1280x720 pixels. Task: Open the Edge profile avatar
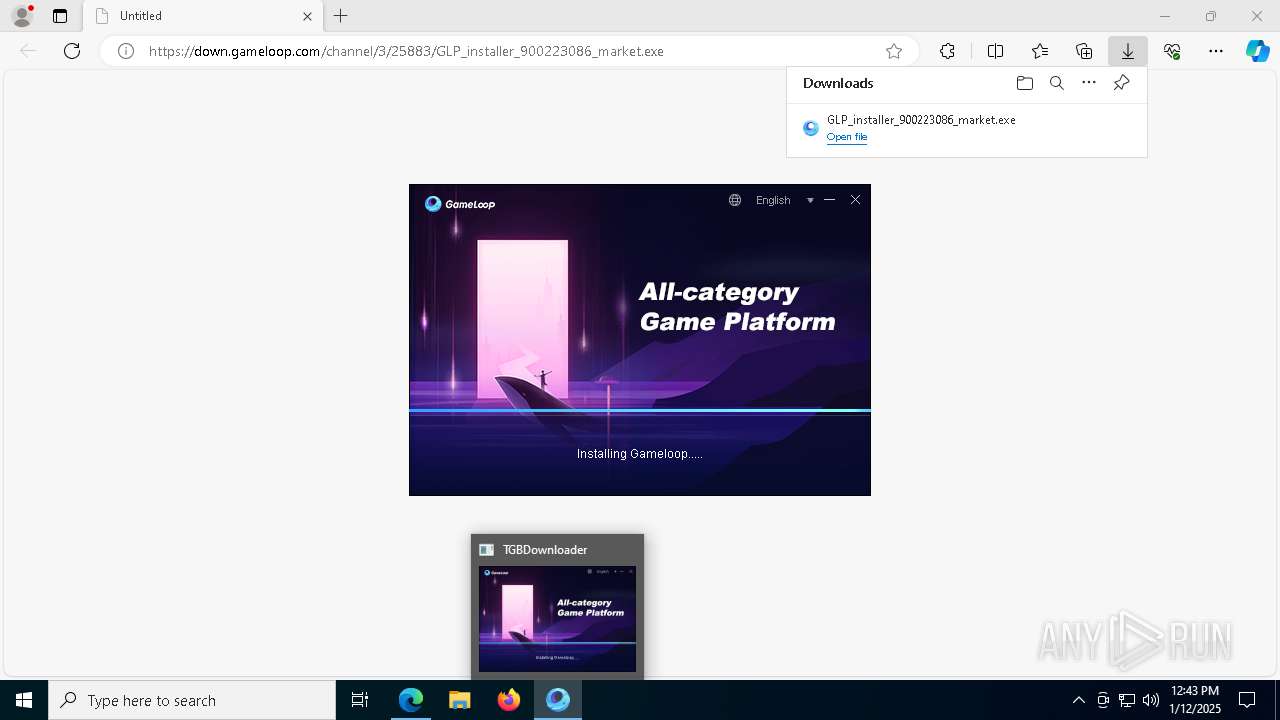(22, 16)
